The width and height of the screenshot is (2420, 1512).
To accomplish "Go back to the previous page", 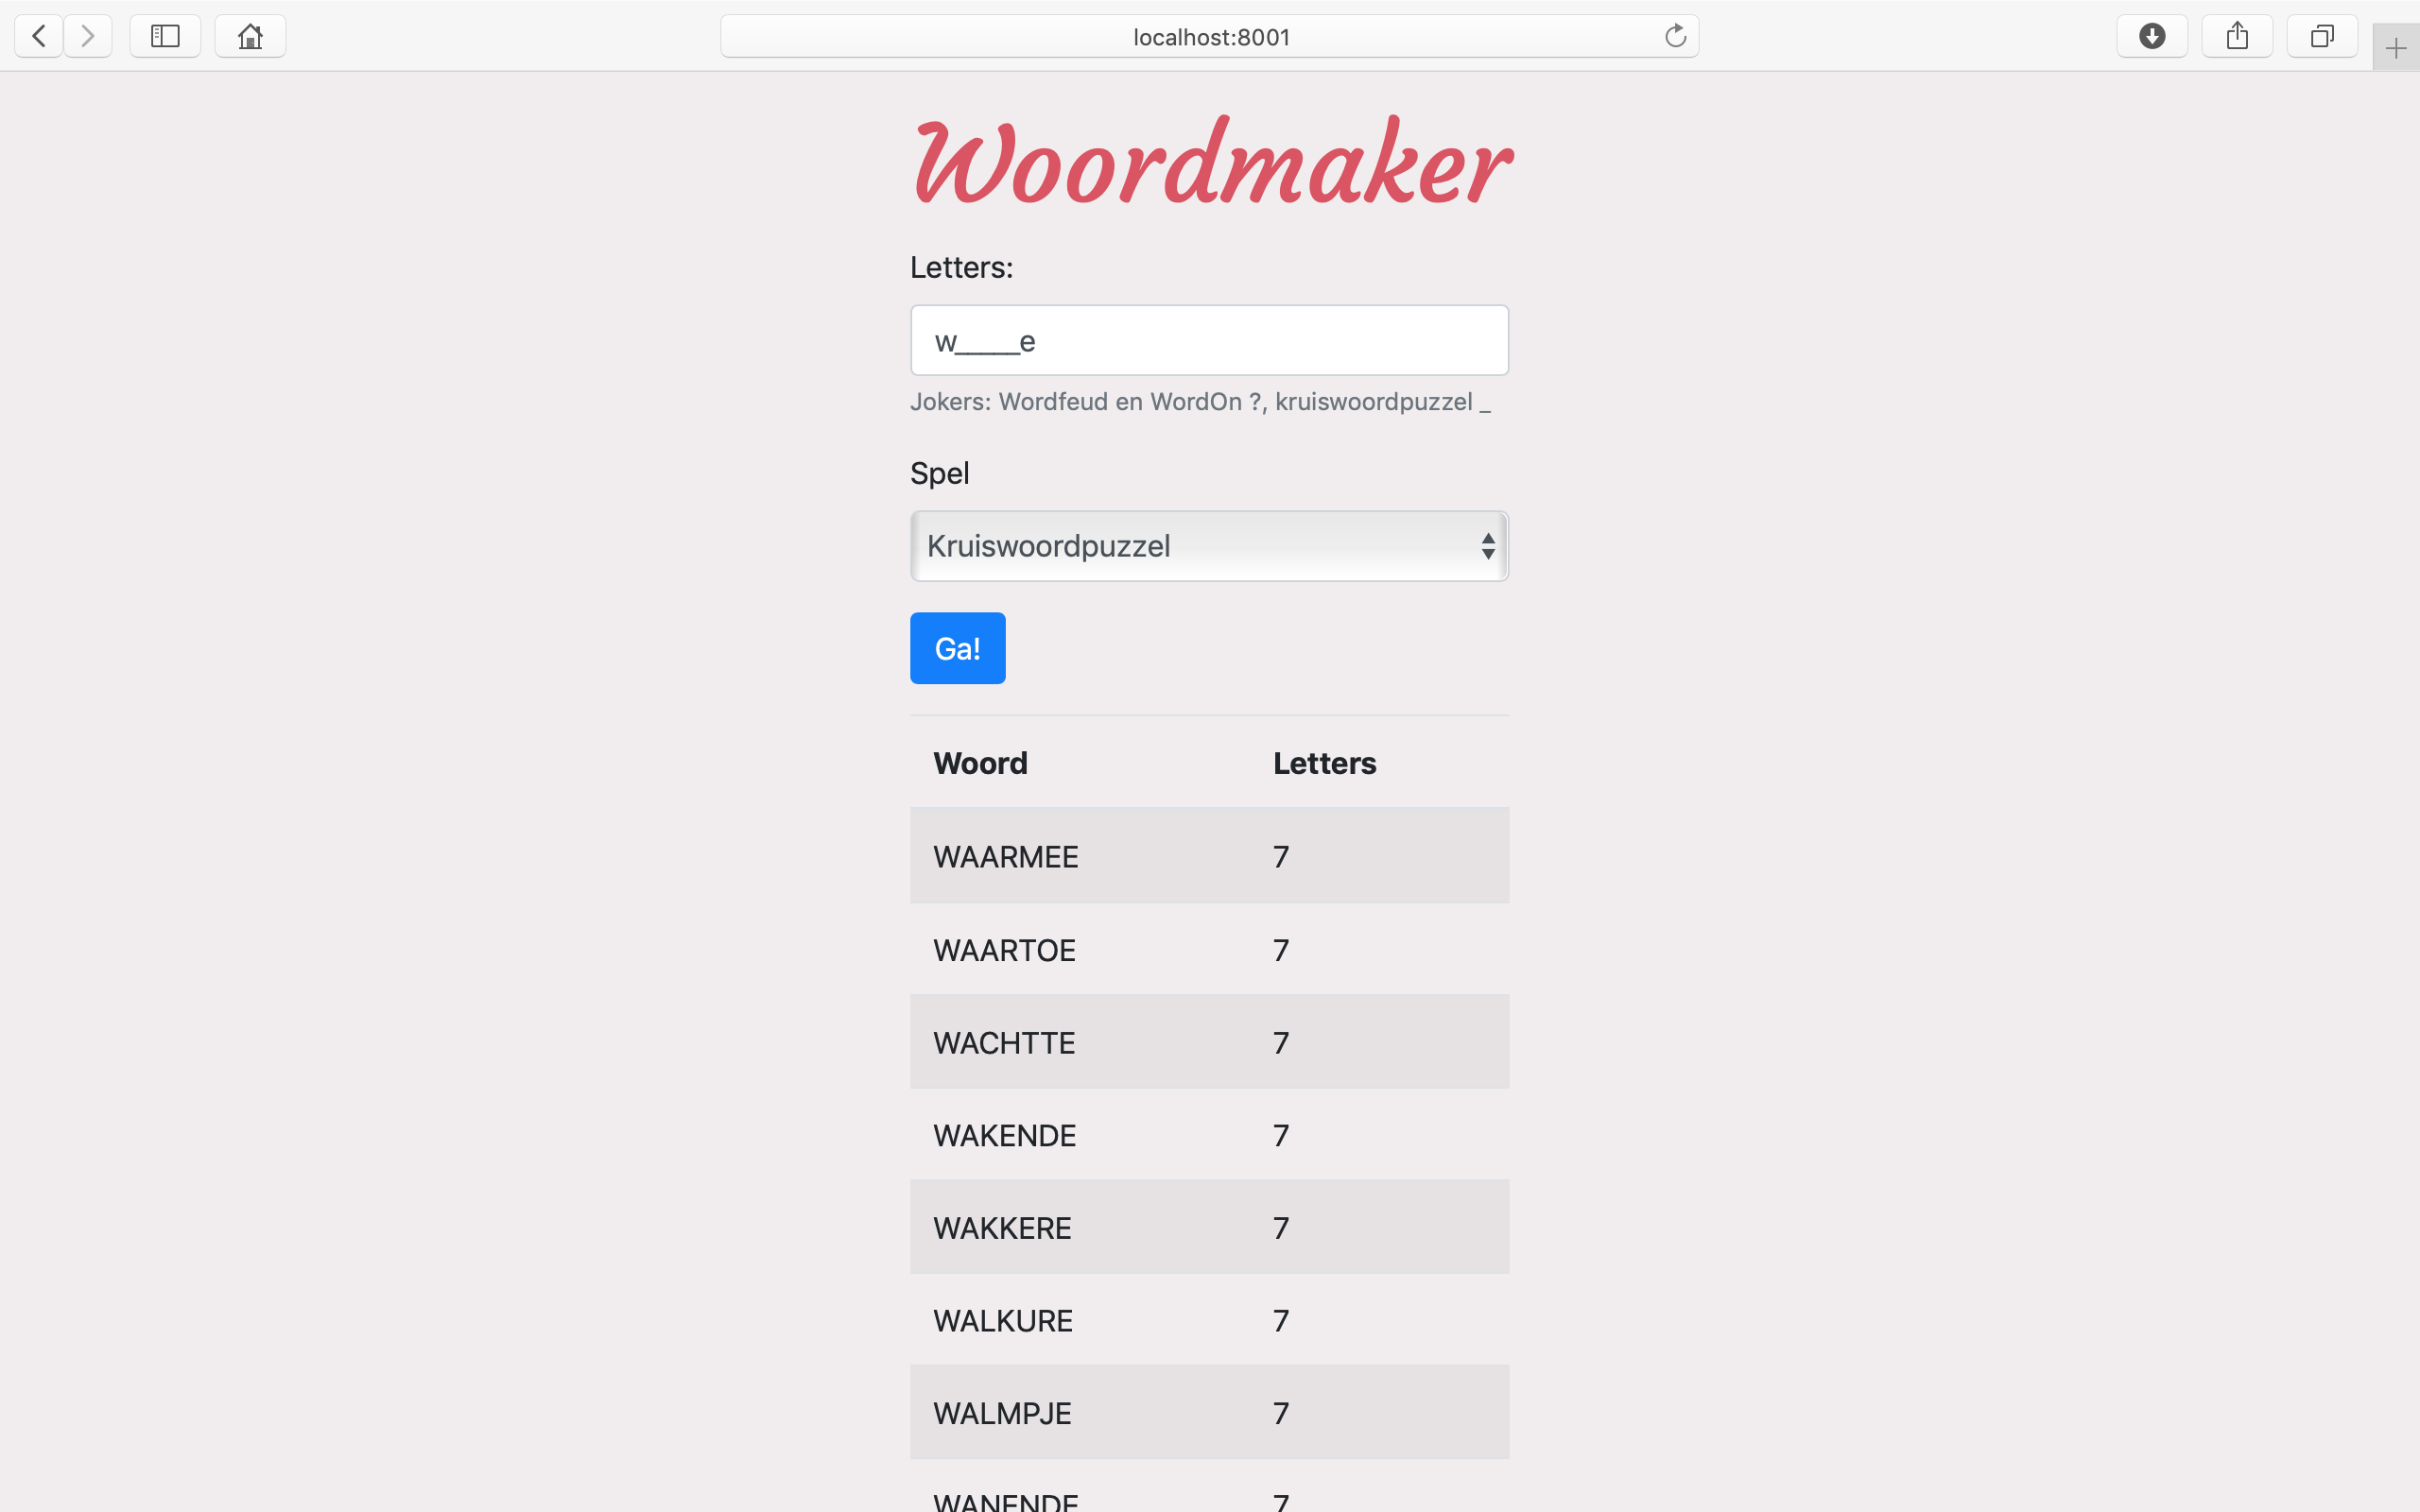I will tap(39, 37).
